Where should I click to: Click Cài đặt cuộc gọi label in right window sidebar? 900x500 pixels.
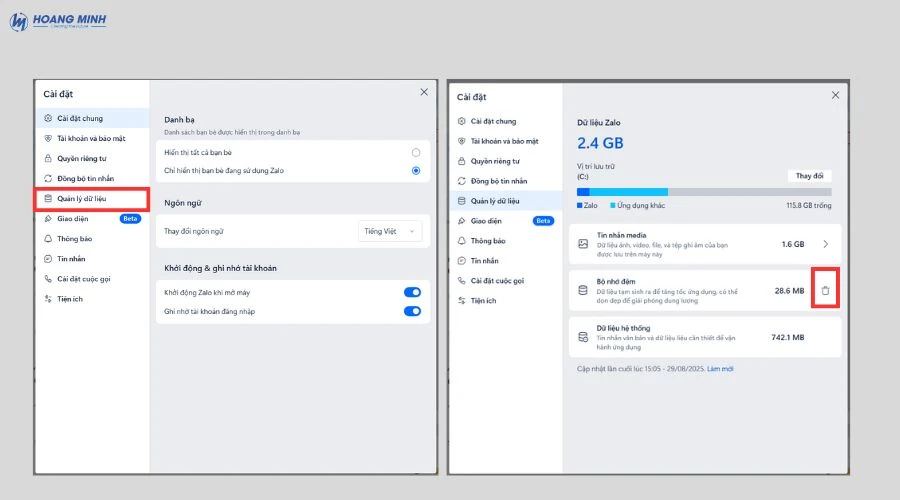pos(497,281)
